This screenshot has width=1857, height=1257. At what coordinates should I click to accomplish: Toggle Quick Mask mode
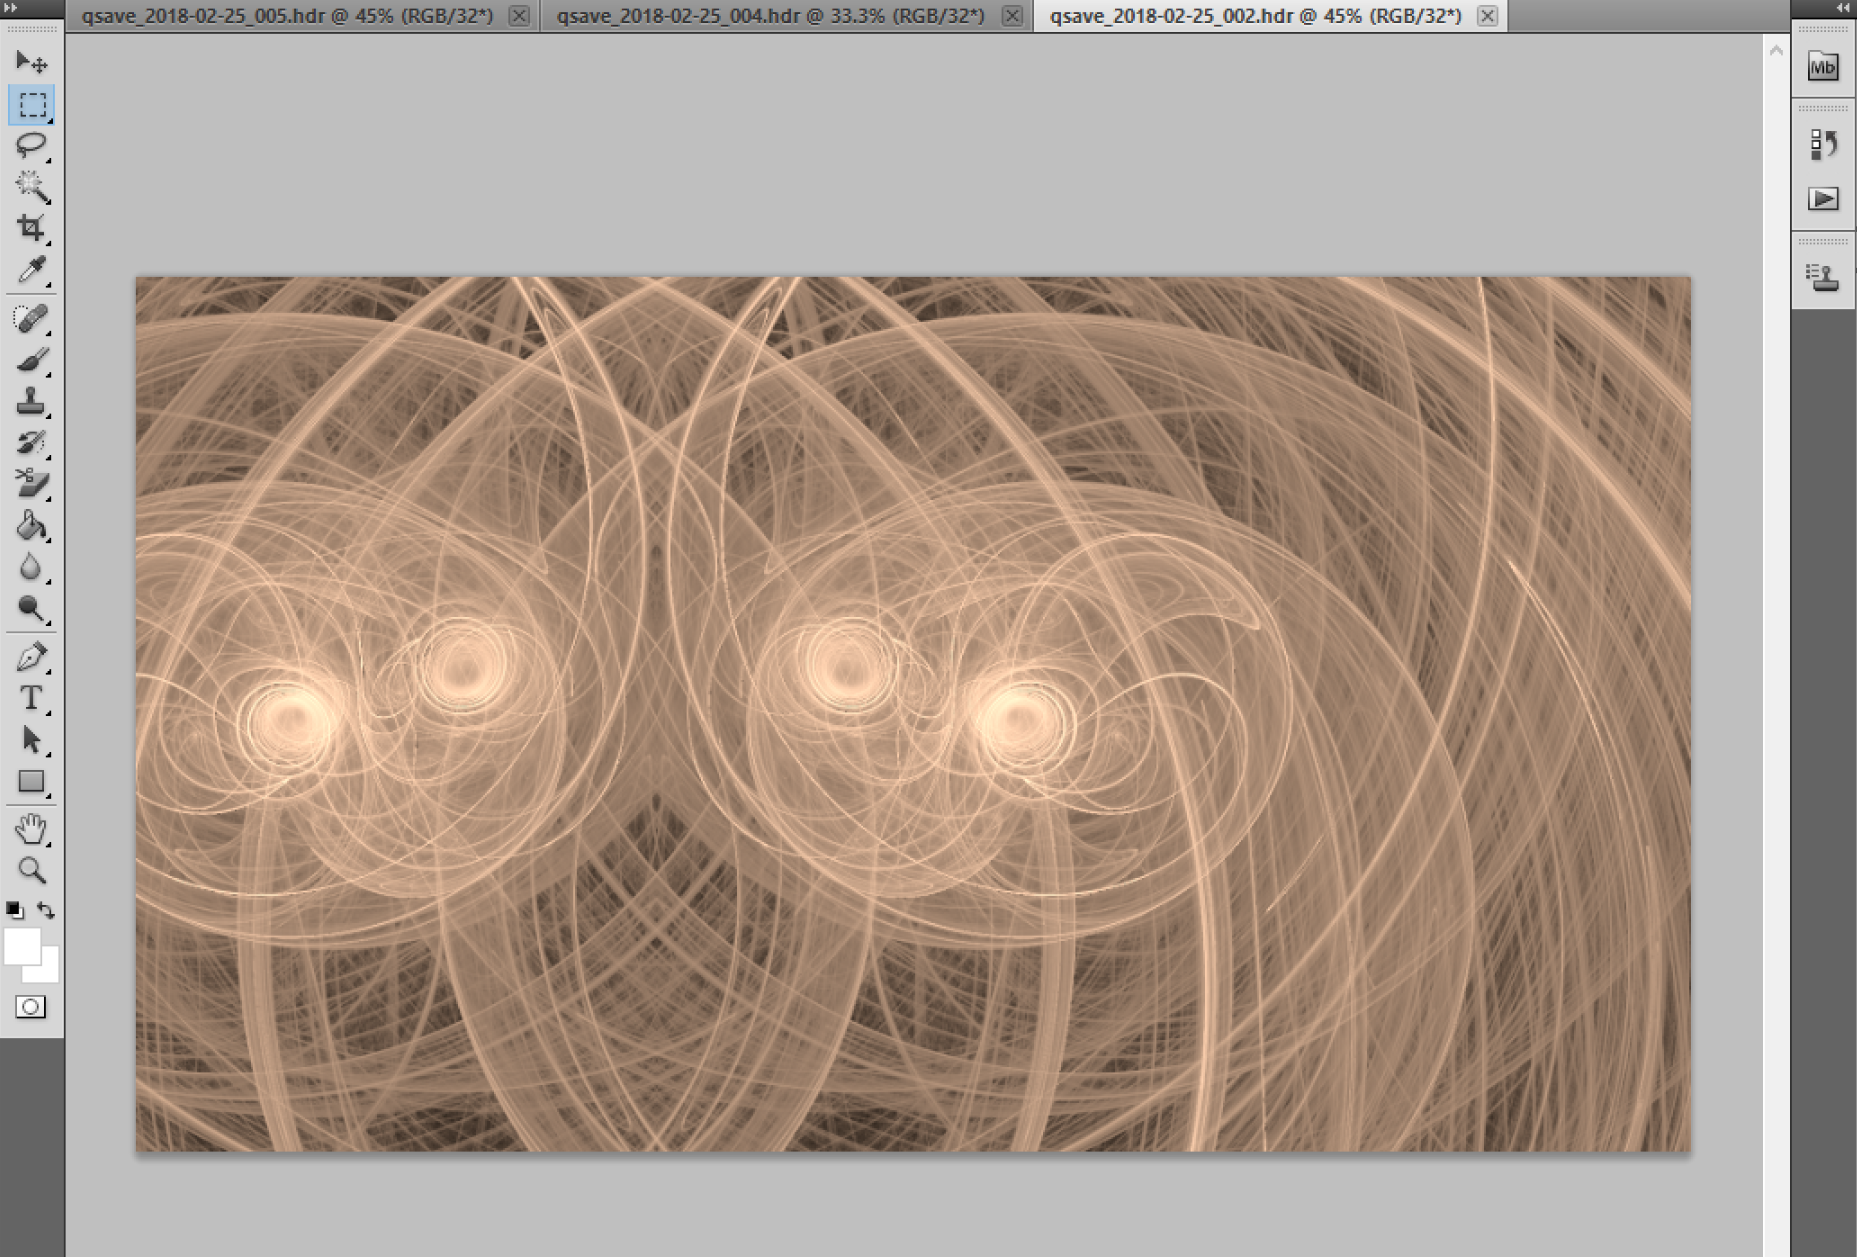tap(31, 1007)
